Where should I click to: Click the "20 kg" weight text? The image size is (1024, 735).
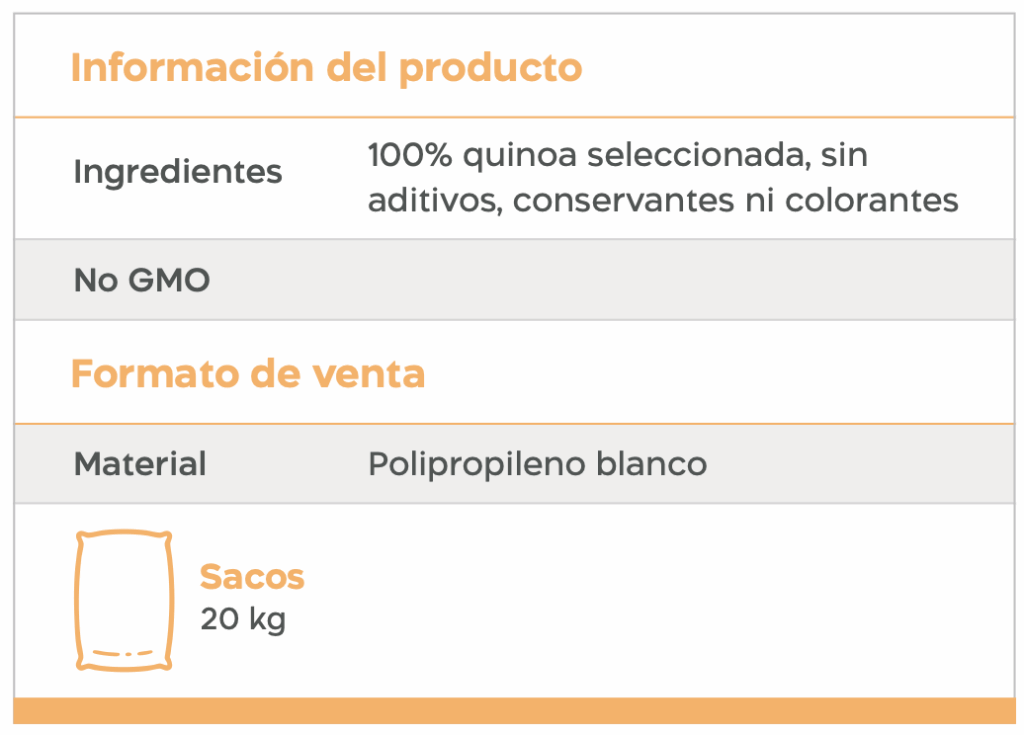(243, 619)
